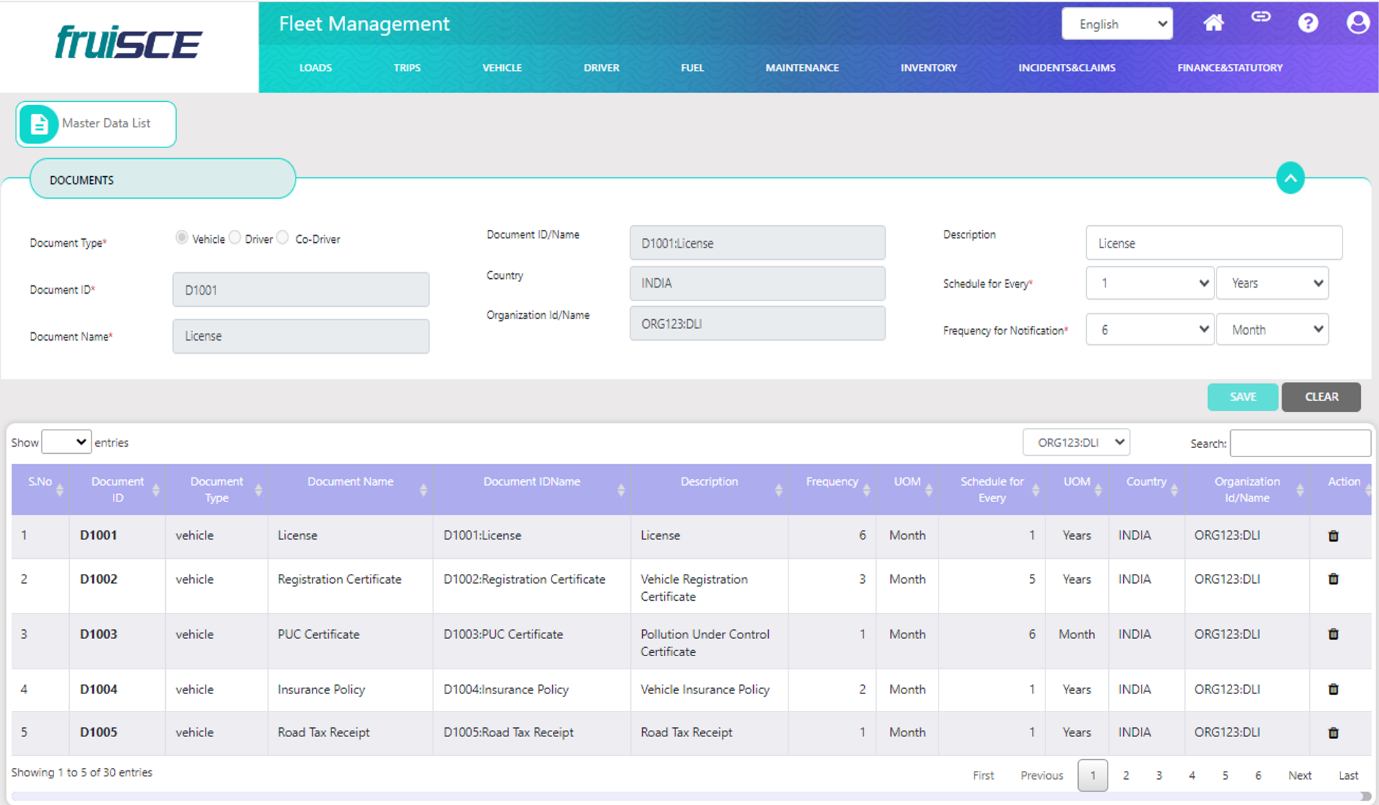Delete the D1001 License row
Viewport: 1379px width, 805px height.
coord(1333,536)
